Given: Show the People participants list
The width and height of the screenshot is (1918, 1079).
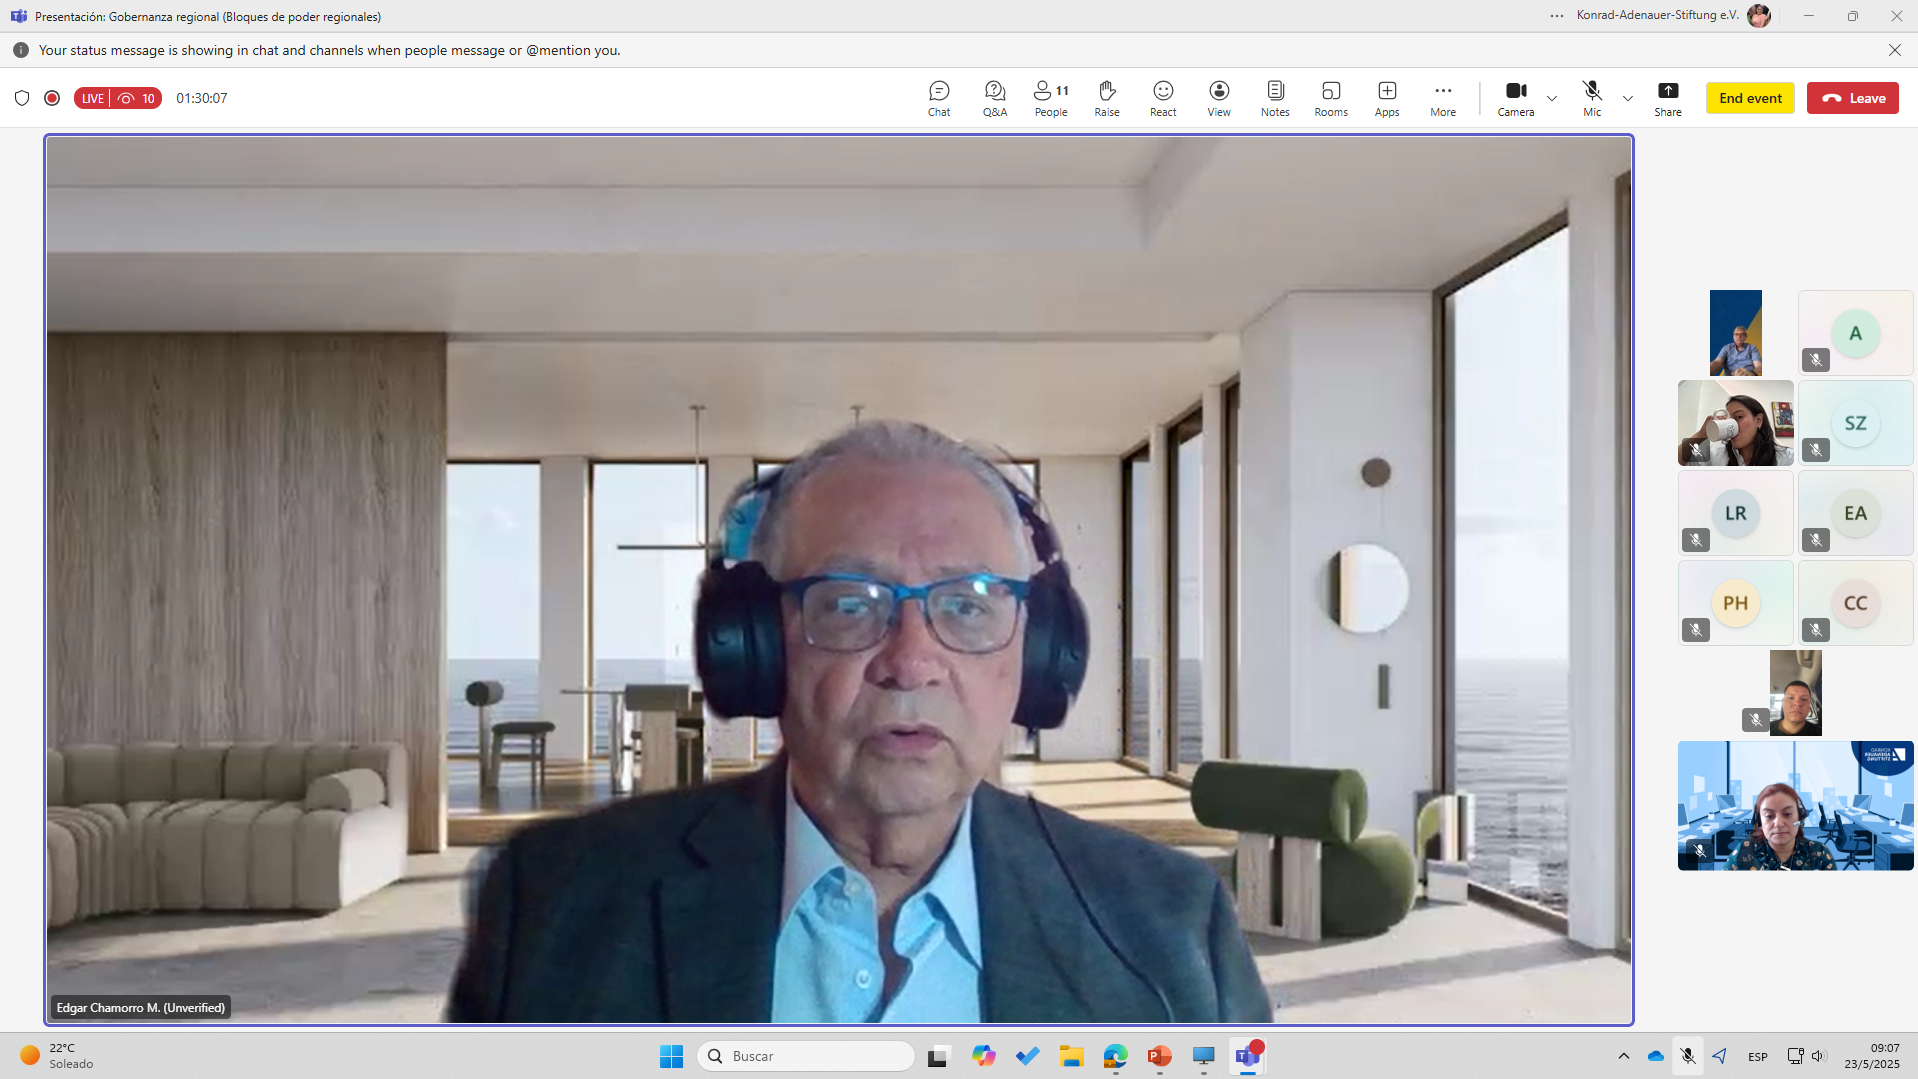Looking at the screenshot, I should (x=1050, y=98).
